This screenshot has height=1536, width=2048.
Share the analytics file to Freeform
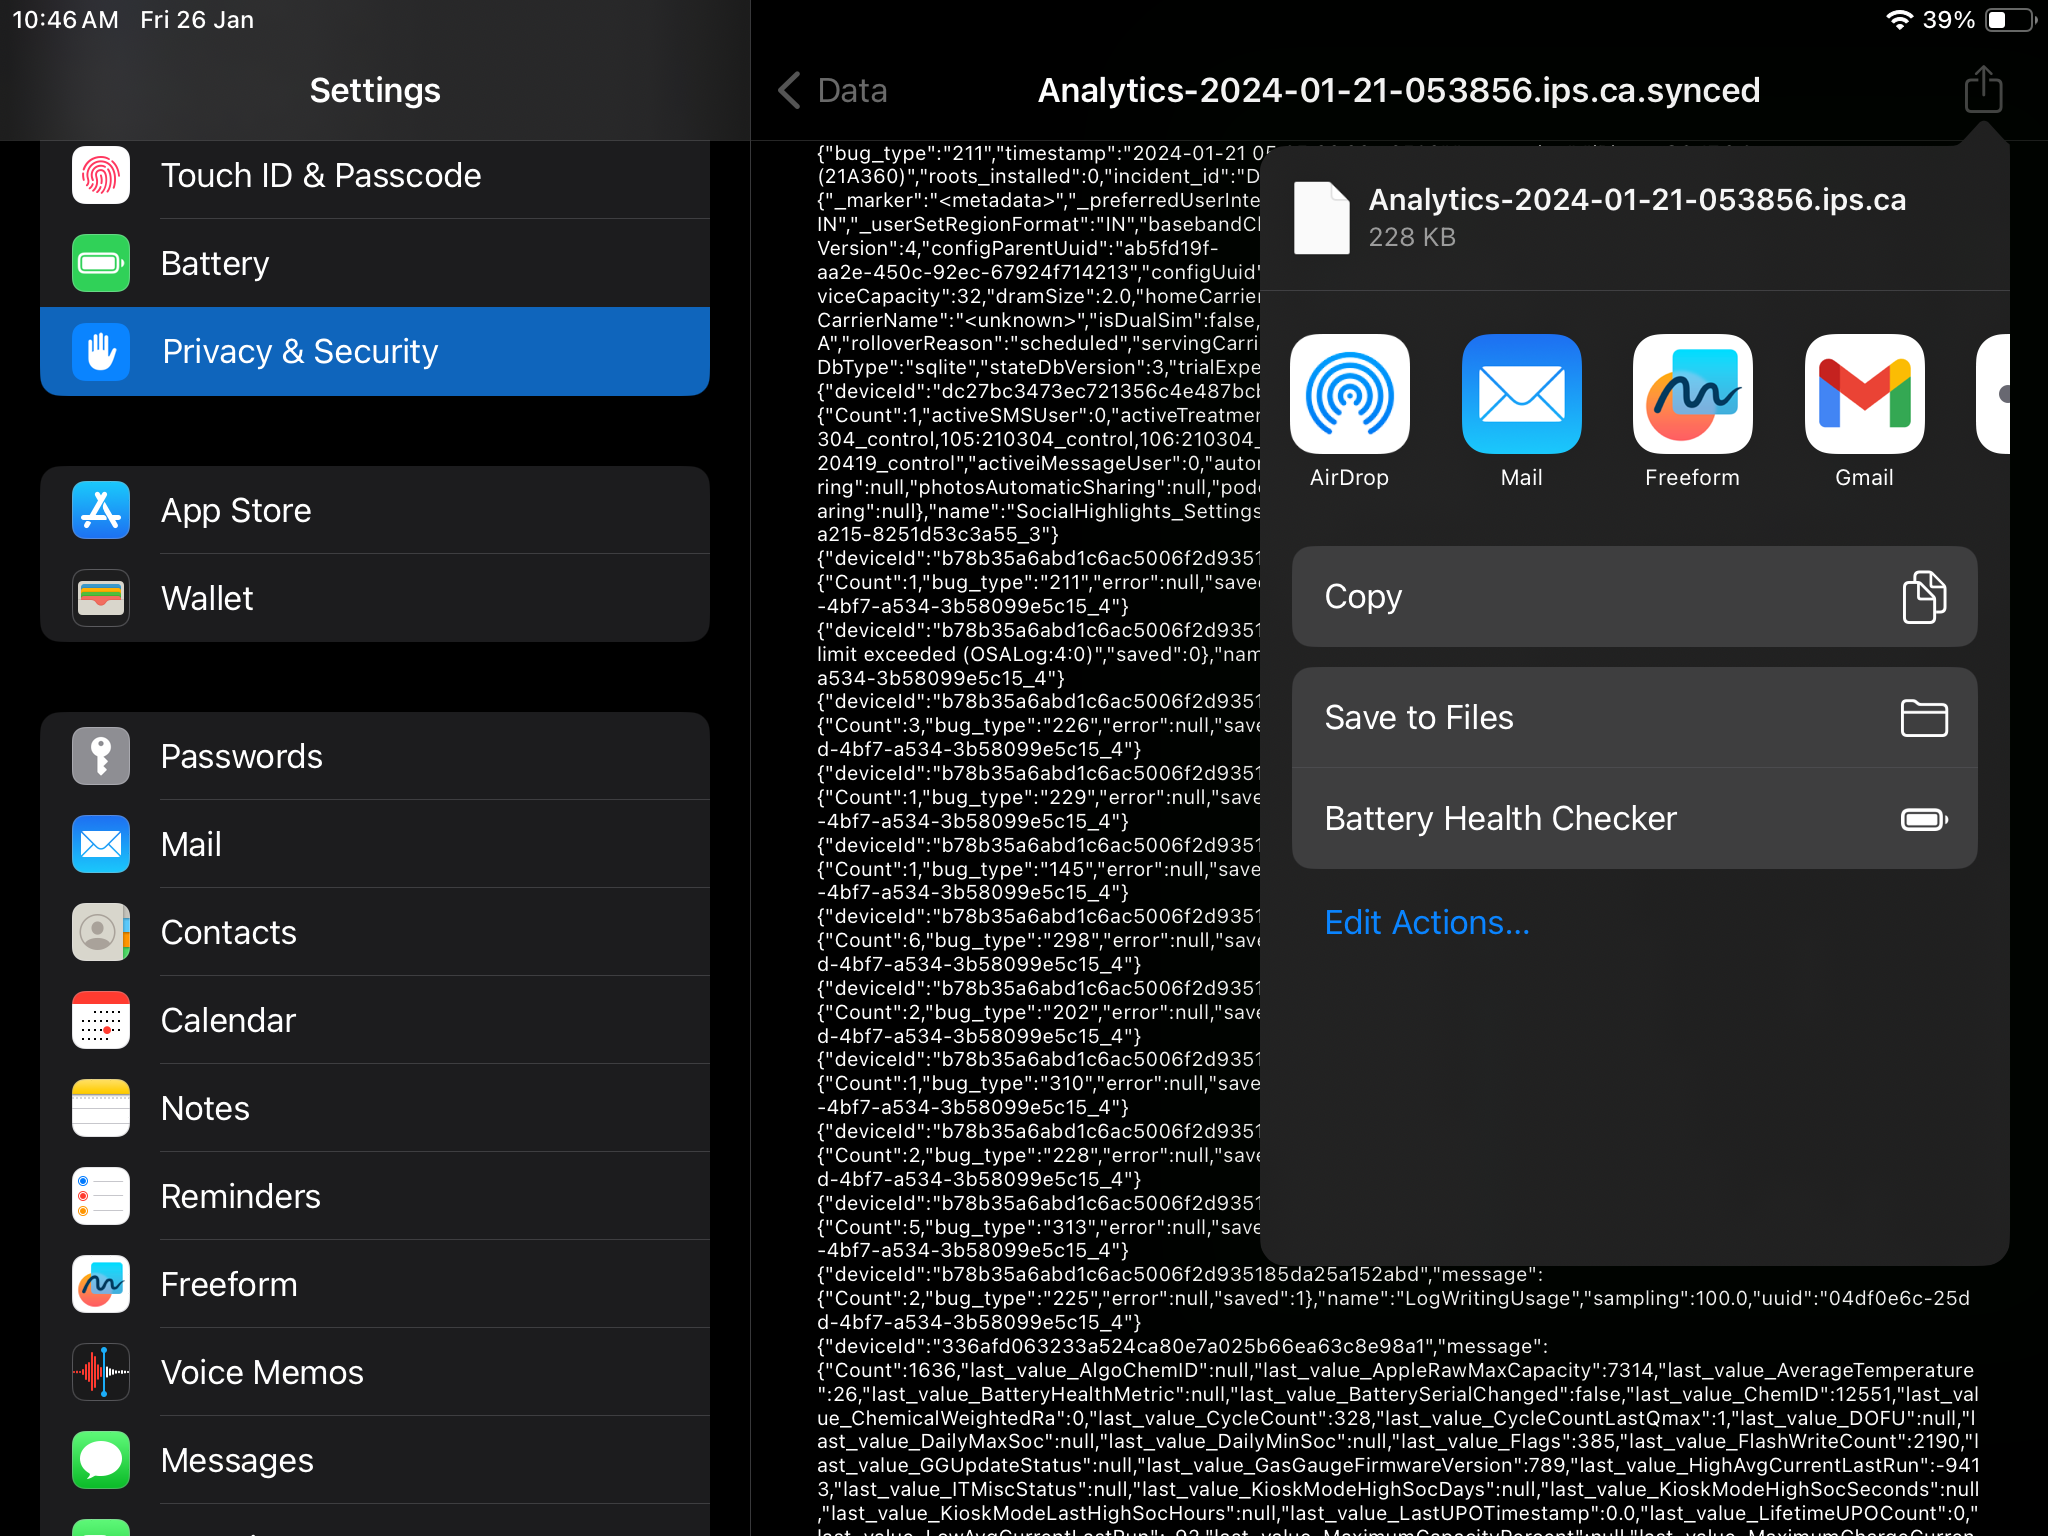[x=1691, y=393]
